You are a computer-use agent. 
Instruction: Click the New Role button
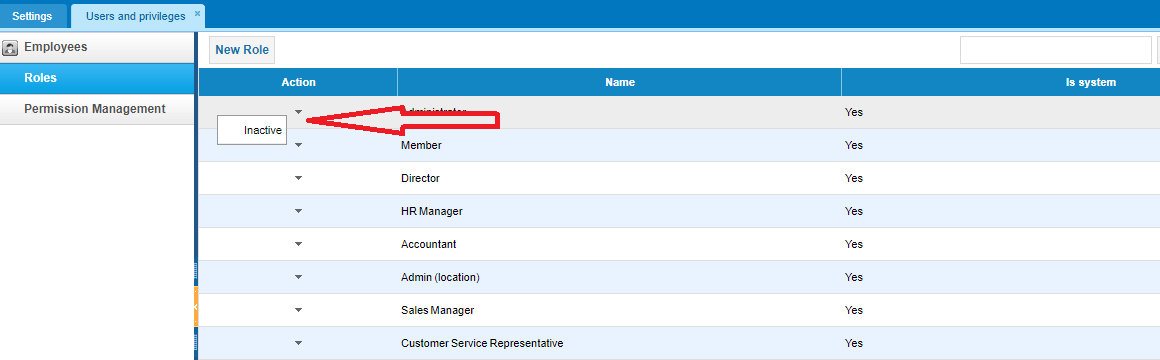[242, 50]
